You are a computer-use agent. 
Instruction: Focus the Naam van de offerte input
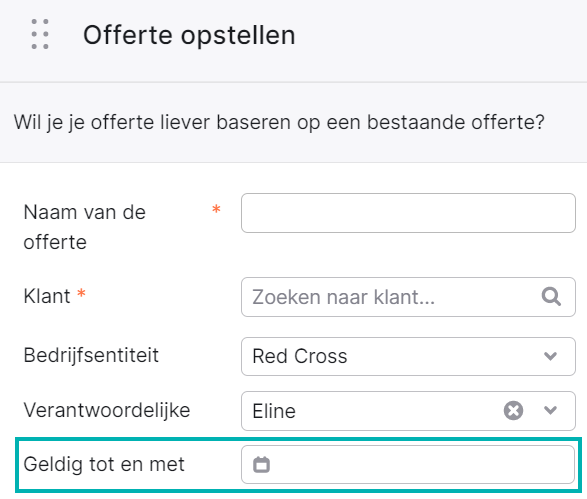(408, 213)
